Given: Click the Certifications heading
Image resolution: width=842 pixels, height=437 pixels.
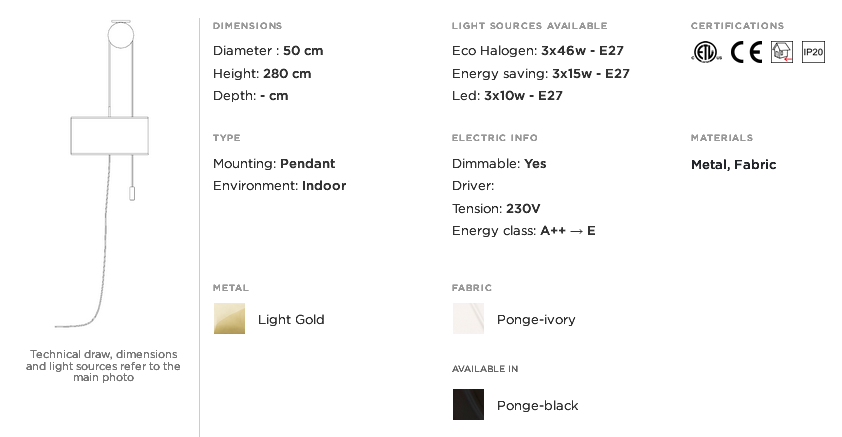Looking at the screenshot, I should tap(737, 26).
